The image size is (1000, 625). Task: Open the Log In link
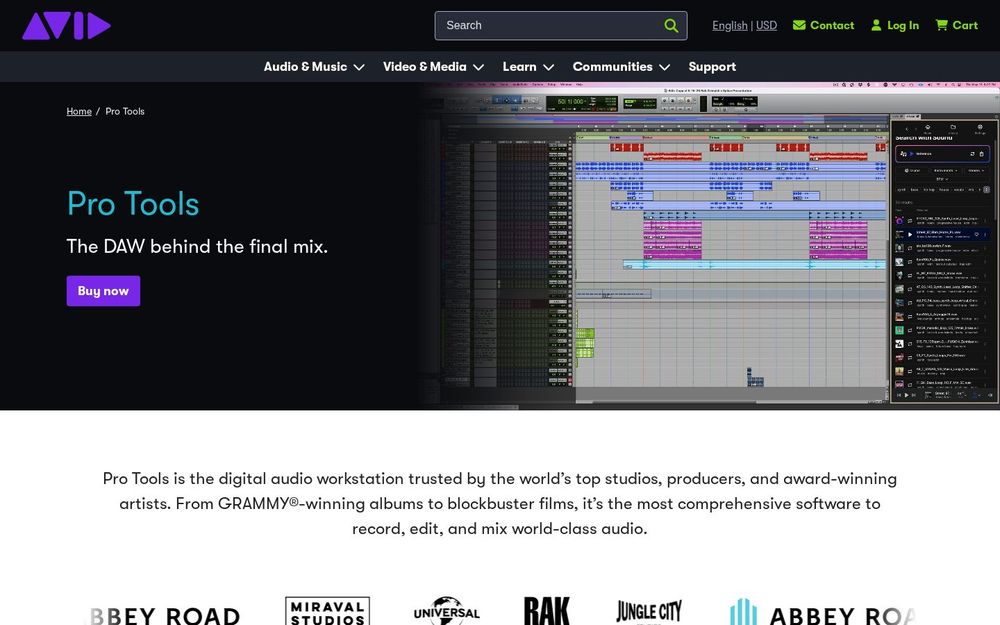(895, 25)
